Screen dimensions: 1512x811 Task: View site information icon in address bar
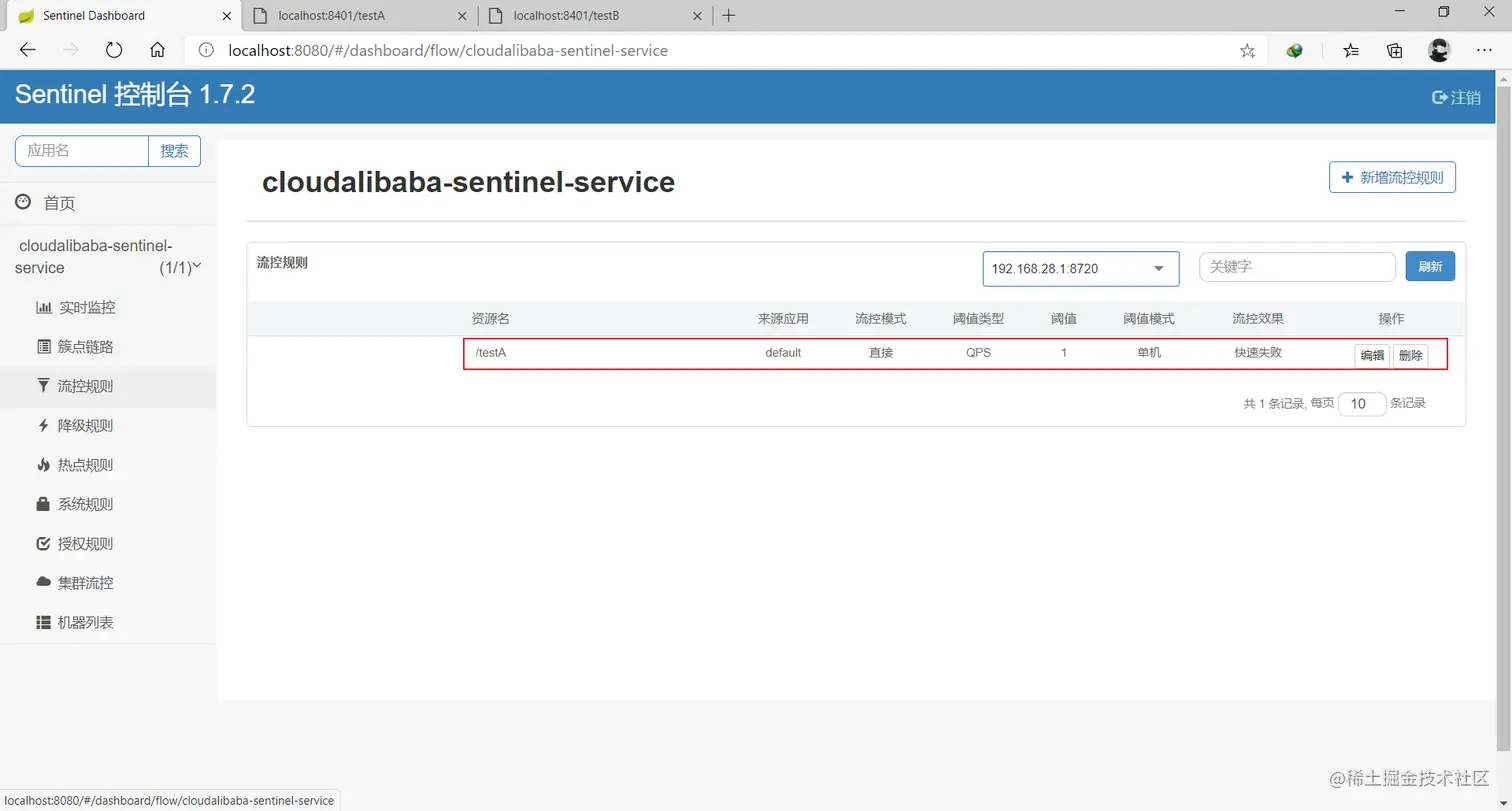(x=205, y=50)
